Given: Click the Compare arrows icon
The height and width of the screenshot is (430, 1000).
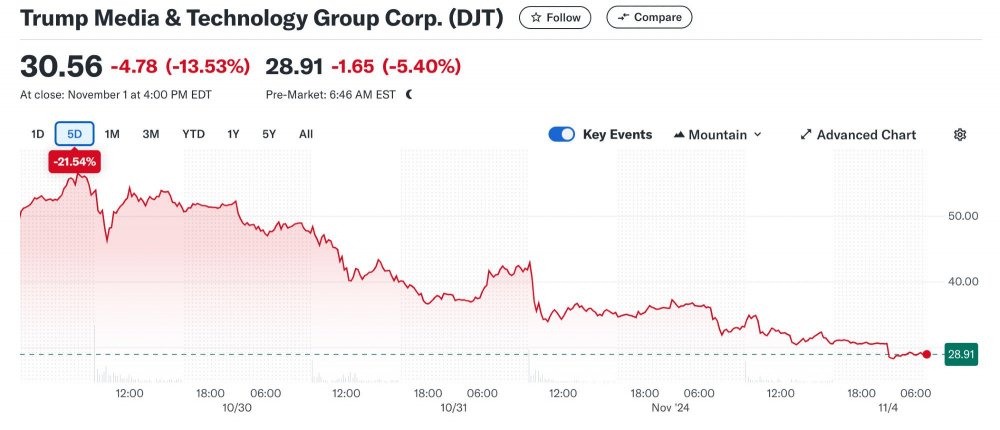Looking at the screenshot, I should tap(624, 17).
